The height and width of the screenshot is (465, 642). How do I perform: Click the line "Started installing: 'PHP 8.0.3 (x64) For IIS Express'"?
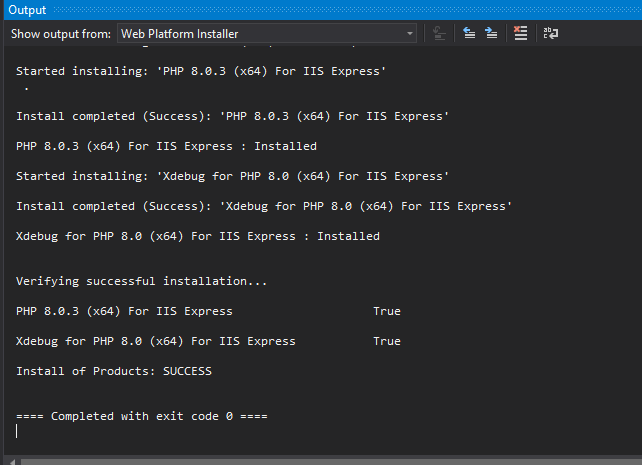201,71
